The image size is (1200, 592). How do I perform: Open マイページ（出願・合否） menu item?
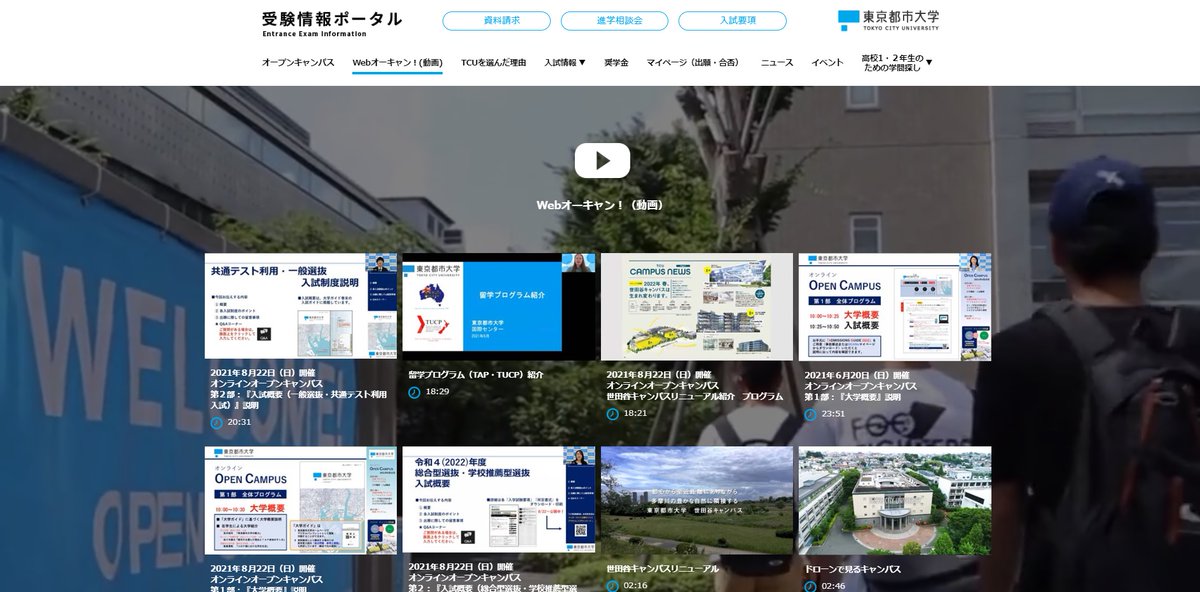[694, 62]
